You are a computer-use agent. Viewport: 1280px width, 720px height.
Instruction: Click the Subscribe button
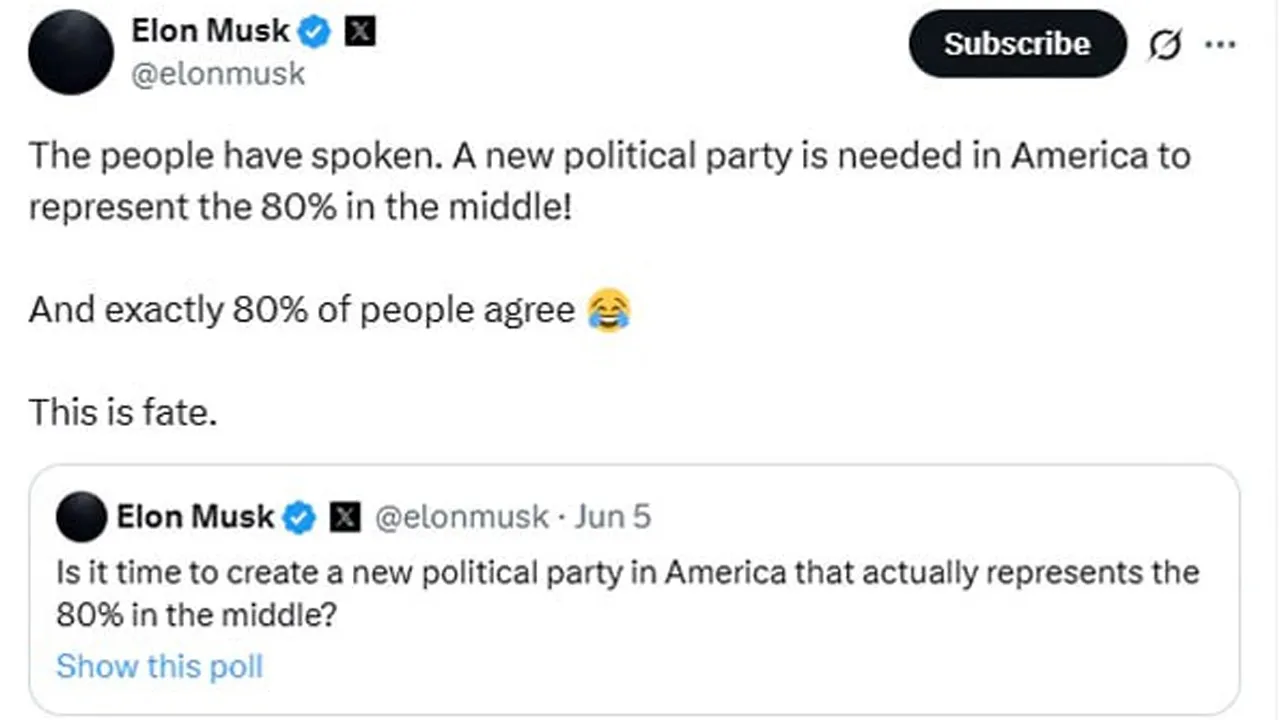pos(1016,44)
